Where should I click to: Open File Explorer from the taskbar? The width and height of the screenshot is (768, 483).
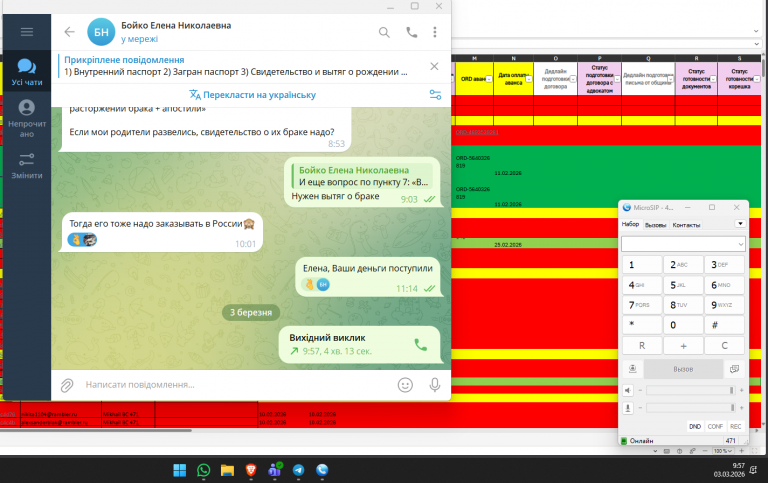click(x=227, y=470)
